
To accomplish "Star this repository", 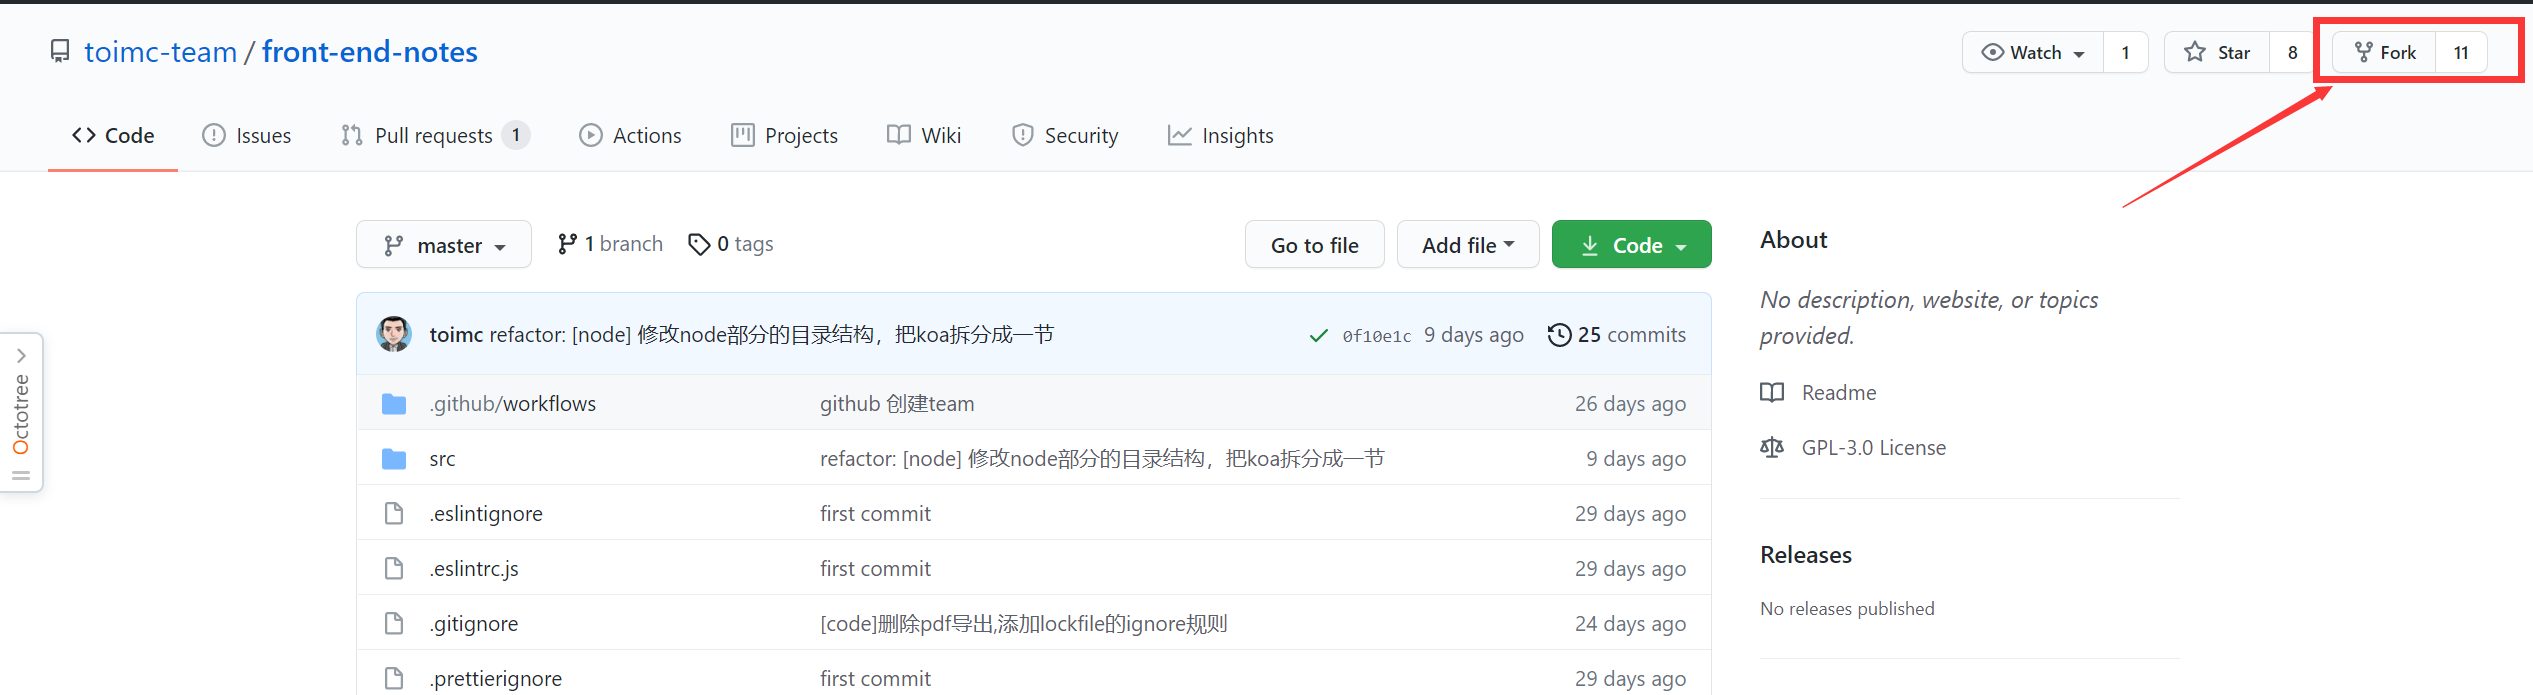I will [2217, 52].
